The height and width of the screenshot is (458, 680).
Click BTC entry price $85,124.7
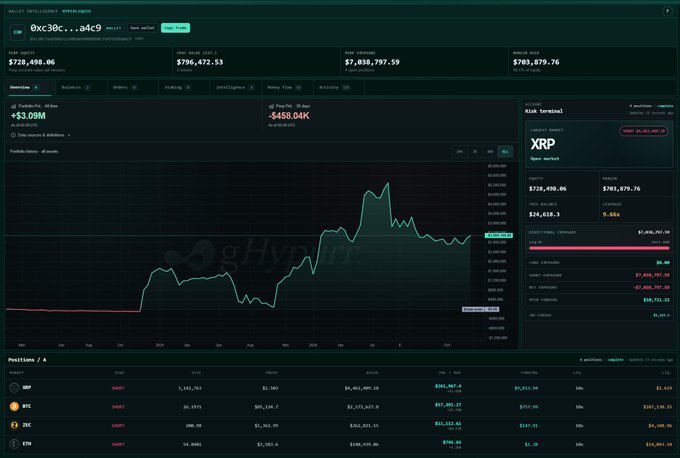click(266, 407)
